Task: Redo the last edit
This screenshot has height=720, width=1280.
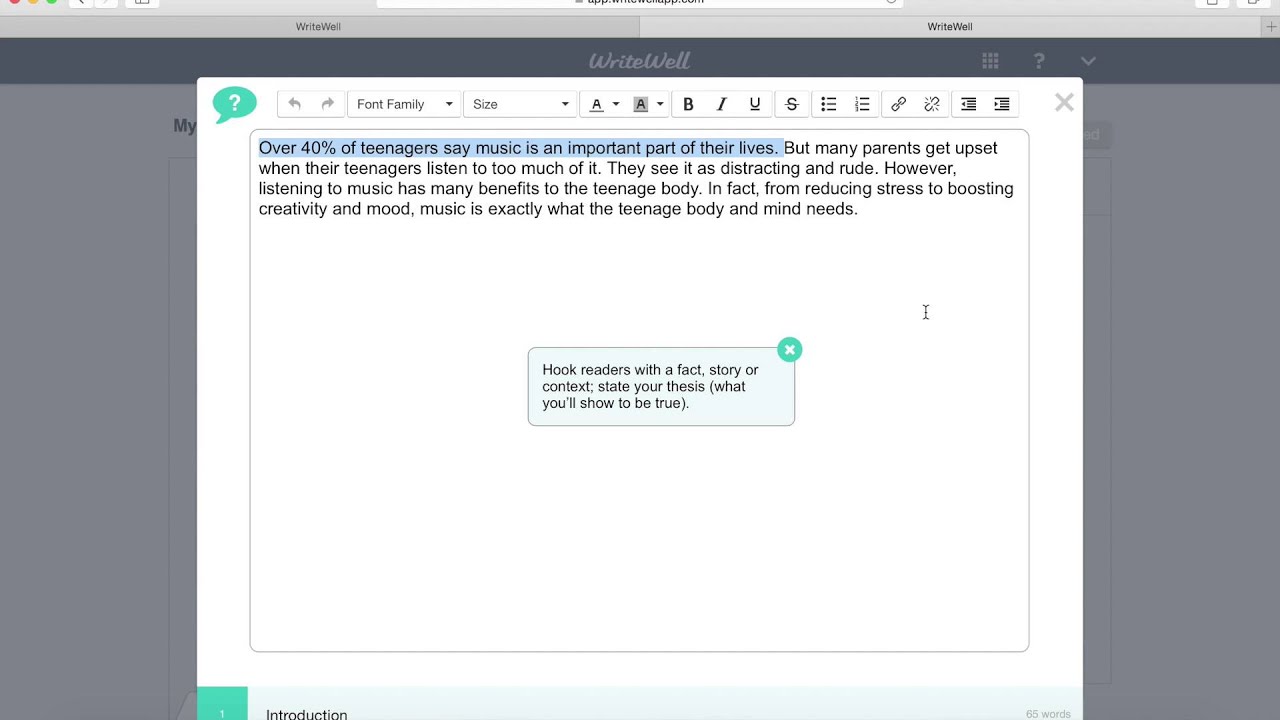Action: tap(327, 104)
